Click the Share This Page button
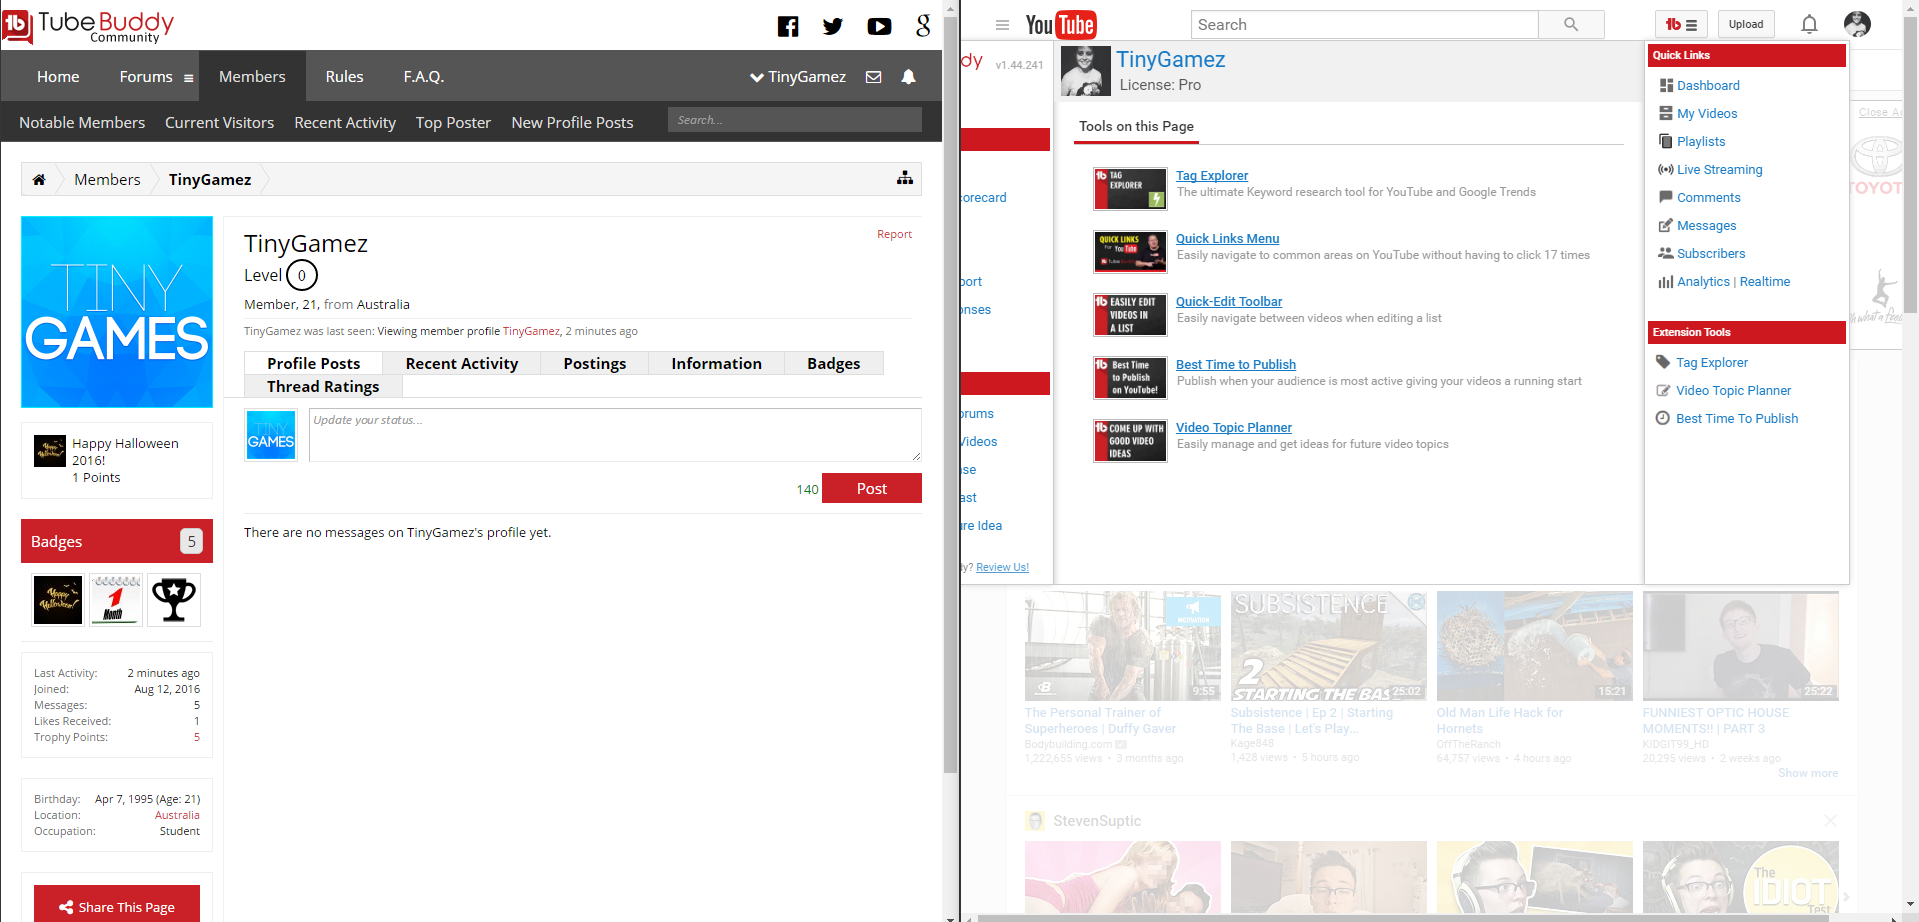This screenshot has width=1919, height=922. click(x=117, y=904)
